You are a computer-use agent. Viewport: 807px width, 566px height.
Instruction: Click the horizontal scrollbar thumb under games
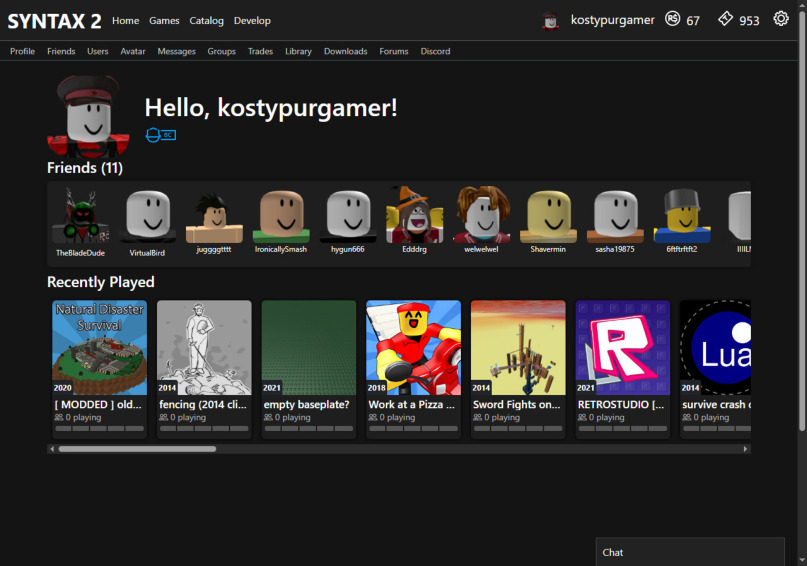(x=137, y=449)
